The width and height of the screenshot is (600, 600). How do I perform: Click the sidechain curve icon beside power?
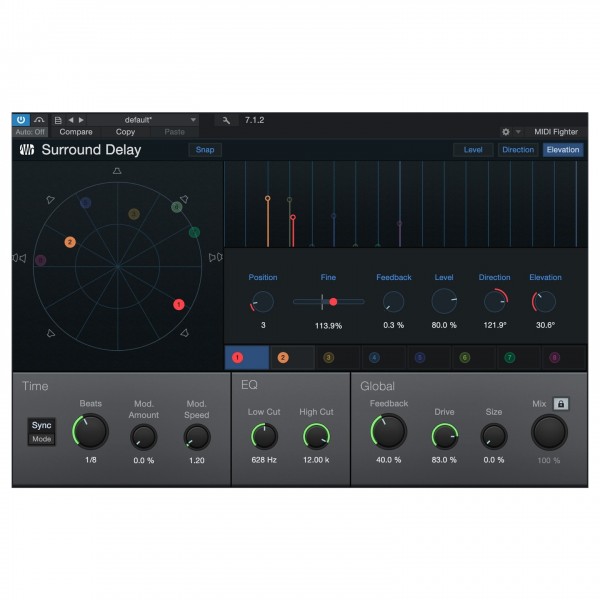pyautogui.click(x=39, y=120)
